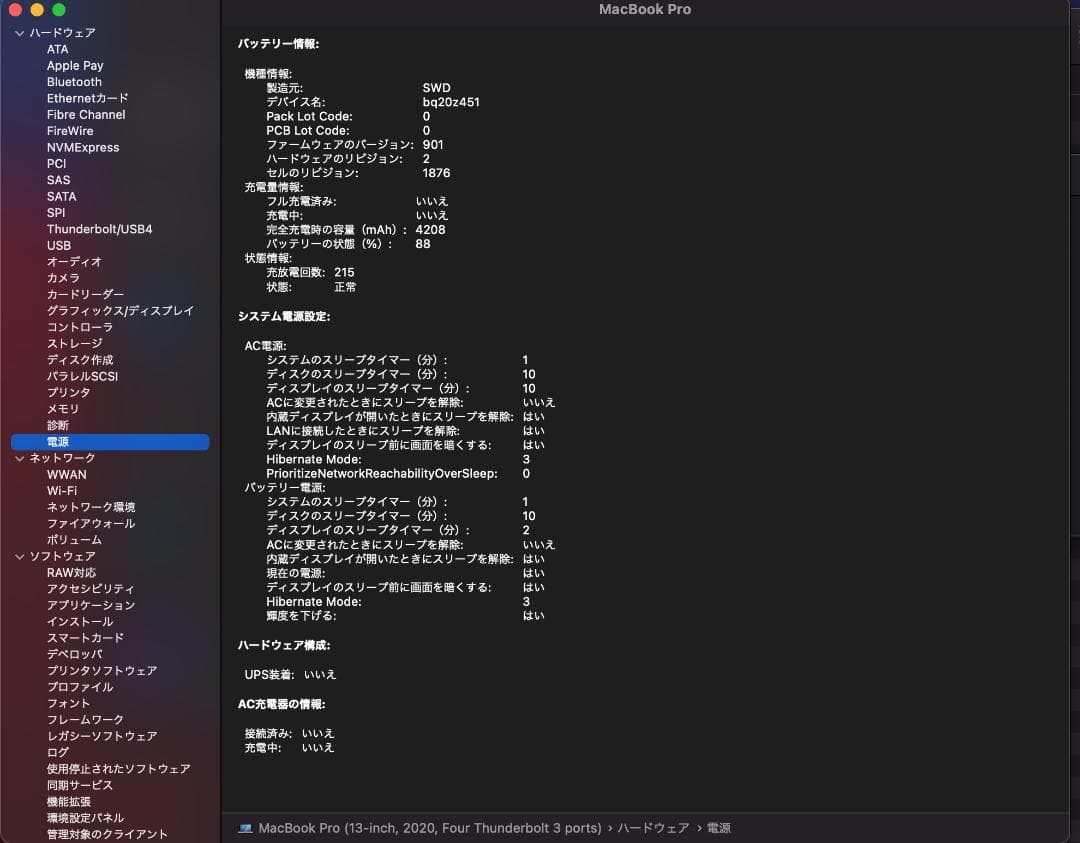Collapse the ソフトウェア section chevron
Image resolution: width=1080 pixels, height=843 pixels.
pos(19,556)
